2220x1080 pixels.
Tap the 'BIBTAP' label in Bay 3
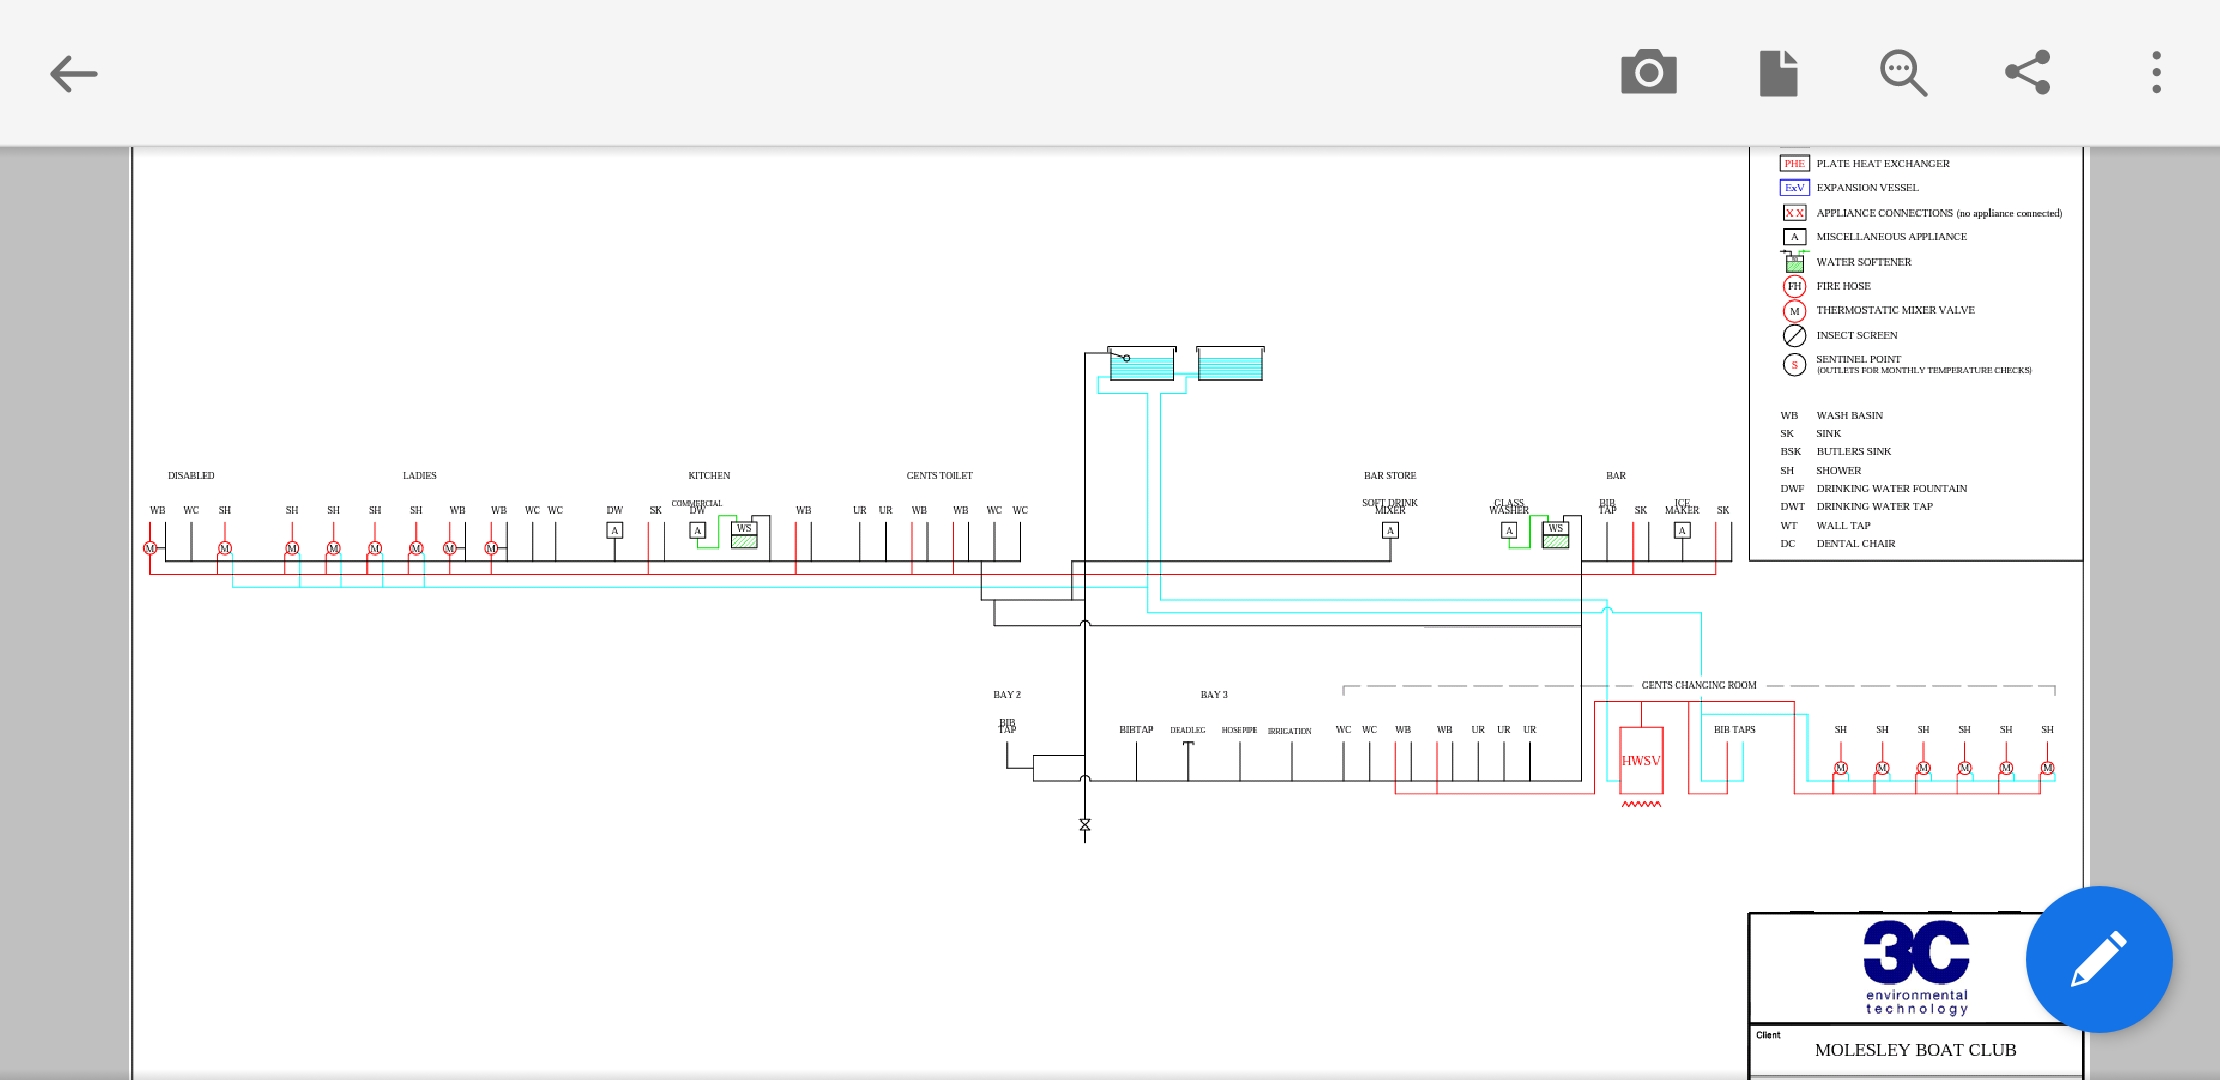tap(1136, 730)
